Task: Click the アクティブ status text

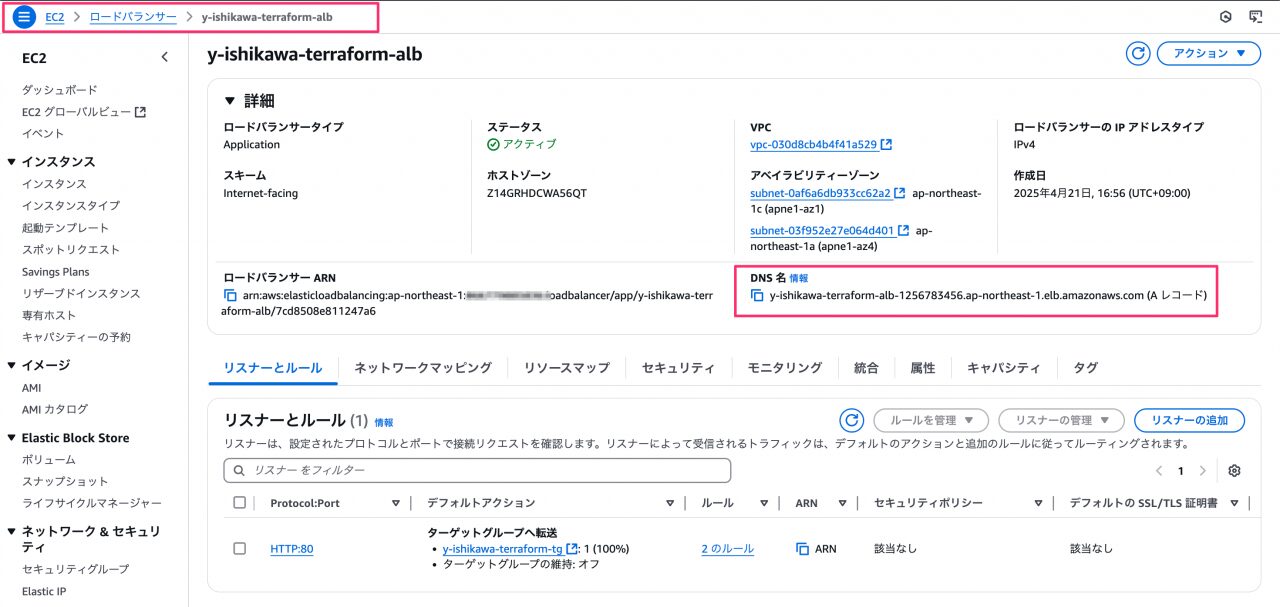Action: click(x=529, y=145)
